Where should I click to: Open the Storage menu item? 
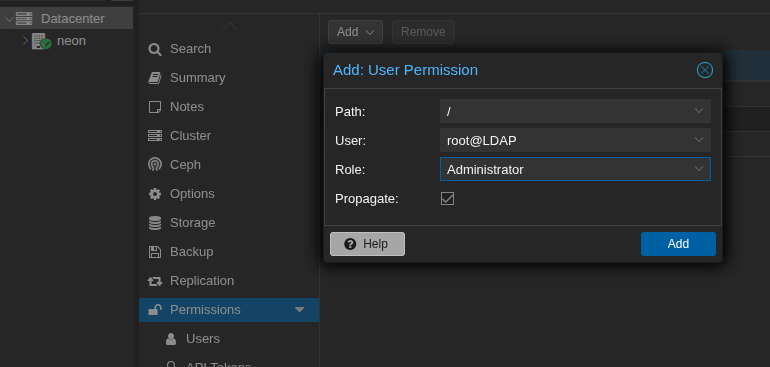[229, 223]
